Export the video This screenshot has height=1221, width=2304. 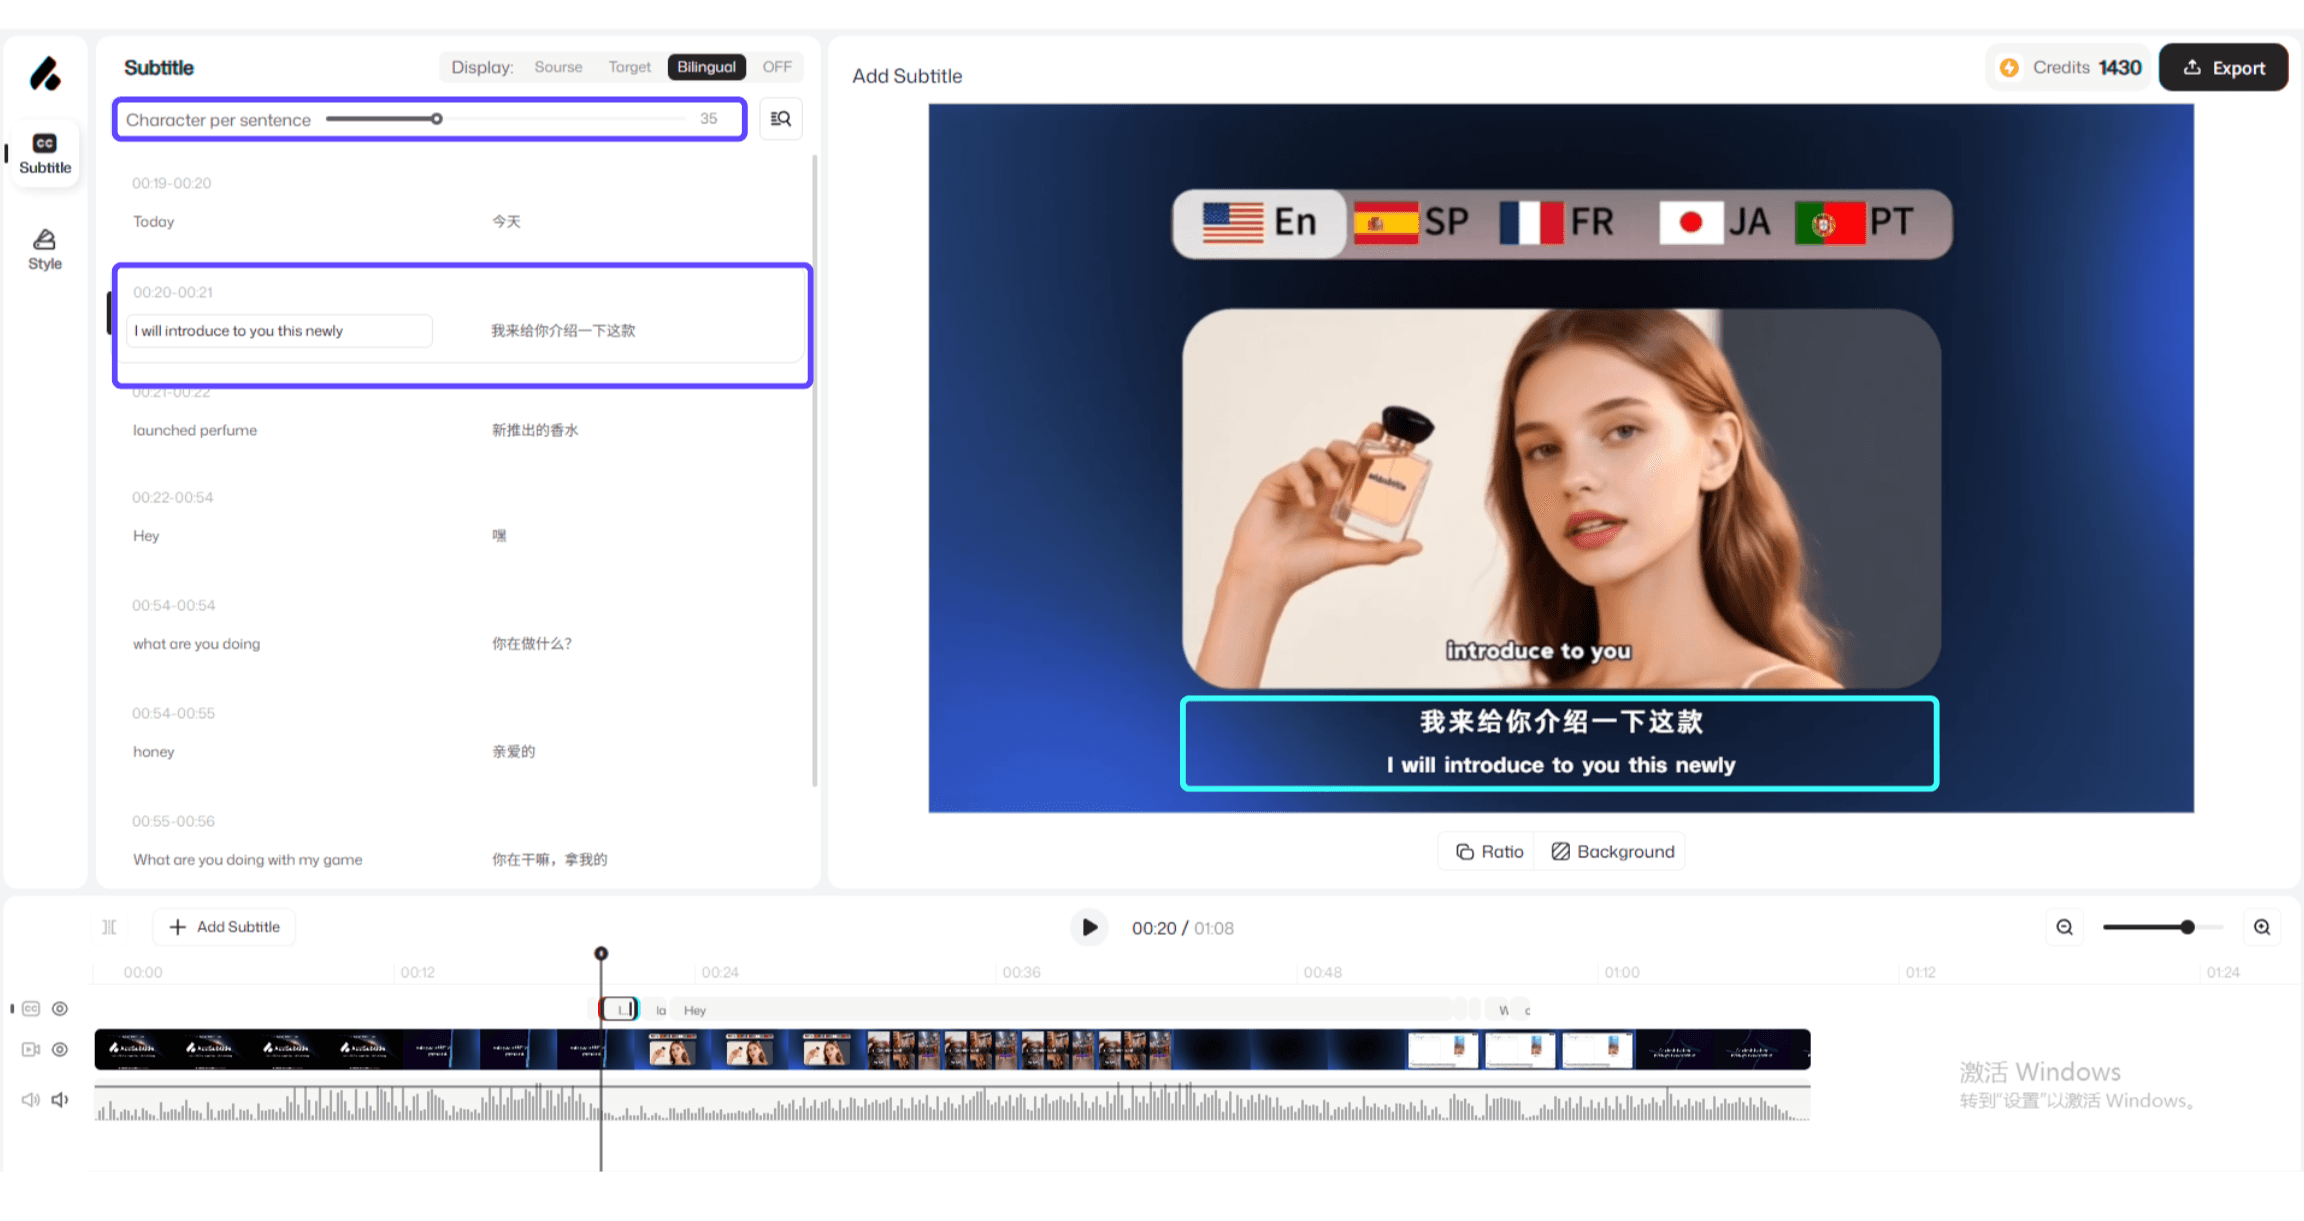pos(2223,68)
